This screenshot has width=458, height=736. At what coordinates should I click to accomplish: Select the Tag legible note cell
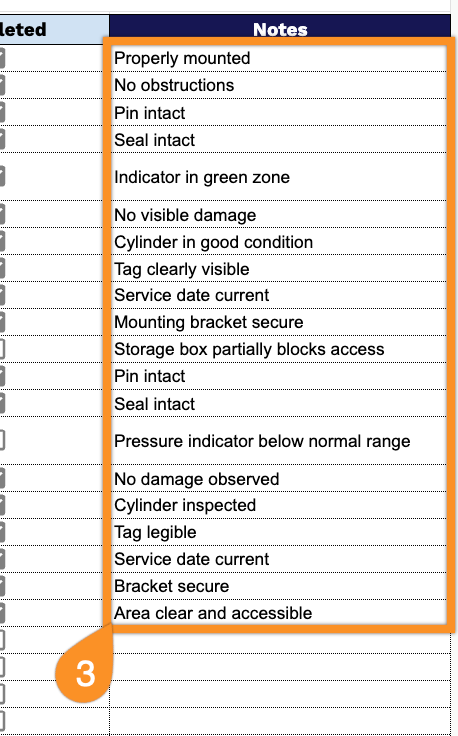(280, 532)
